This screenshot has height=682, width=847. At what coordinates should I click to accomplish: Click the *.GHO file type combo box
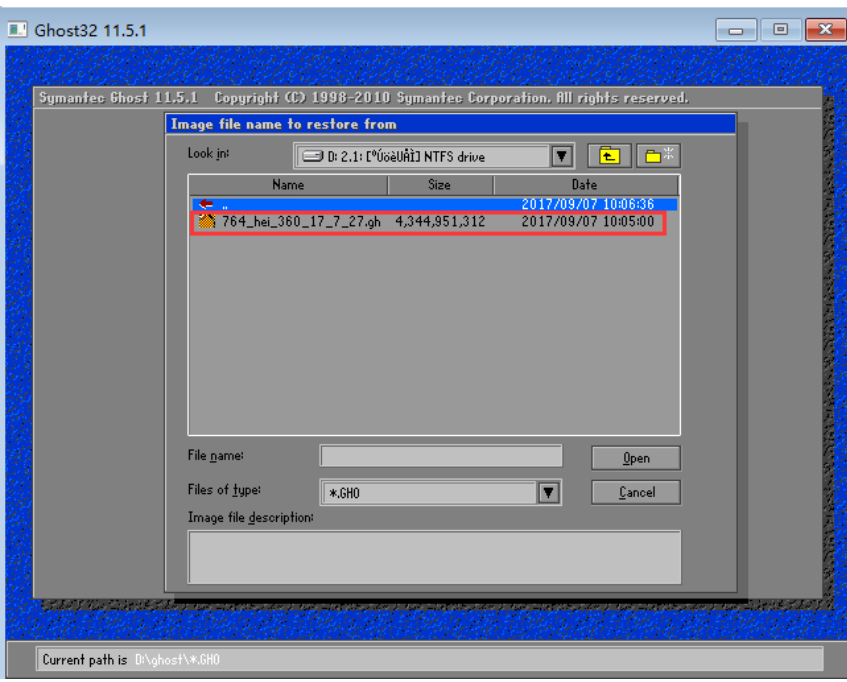tap(440, 492)
